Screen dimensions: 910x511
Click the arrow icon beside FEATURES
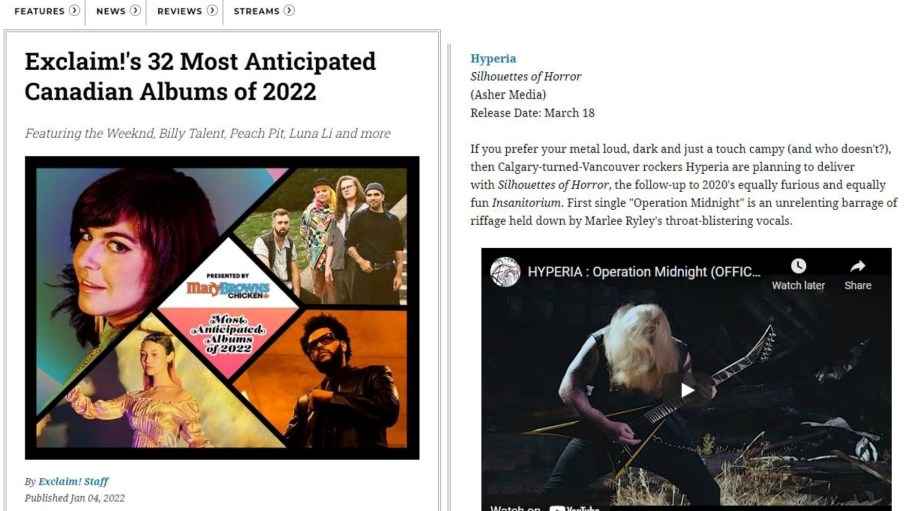point(74,10)
